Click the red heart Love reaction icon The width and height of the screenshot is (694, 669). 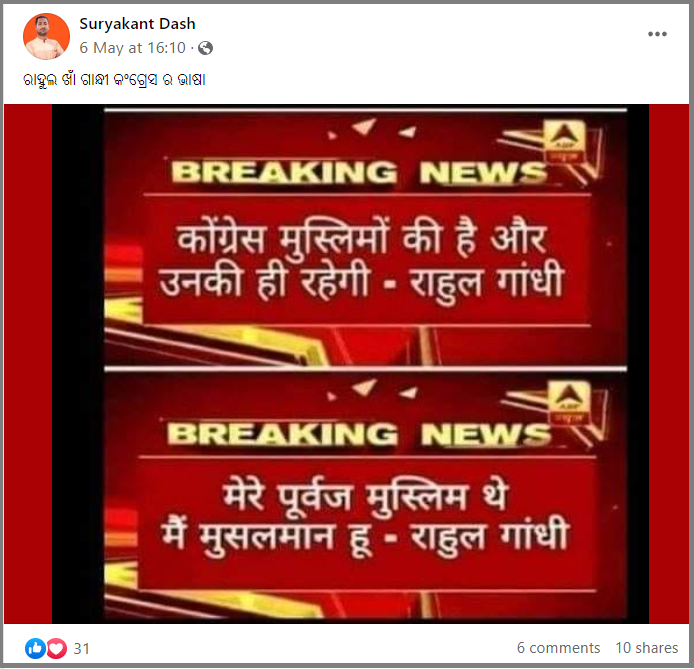pyautogui.click(x=57, y=649)
